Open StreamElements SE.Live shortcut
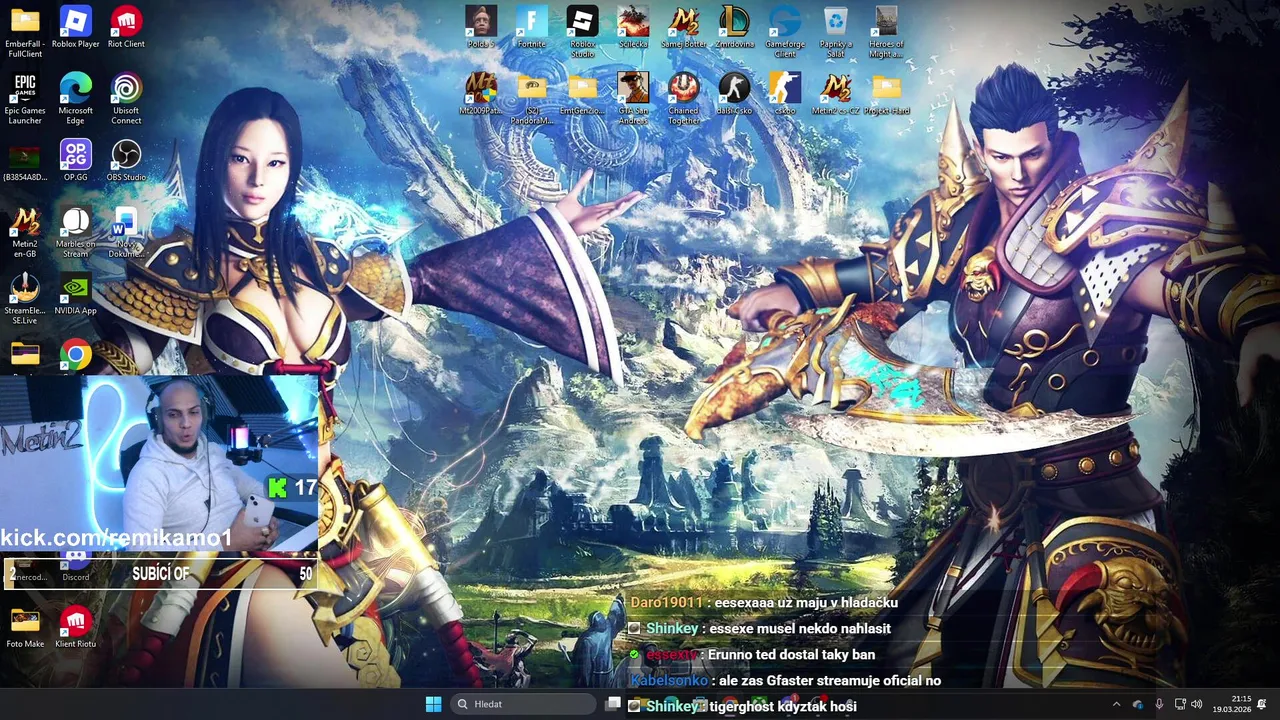This screenshot has height=720, width=1280. (25, 298)
